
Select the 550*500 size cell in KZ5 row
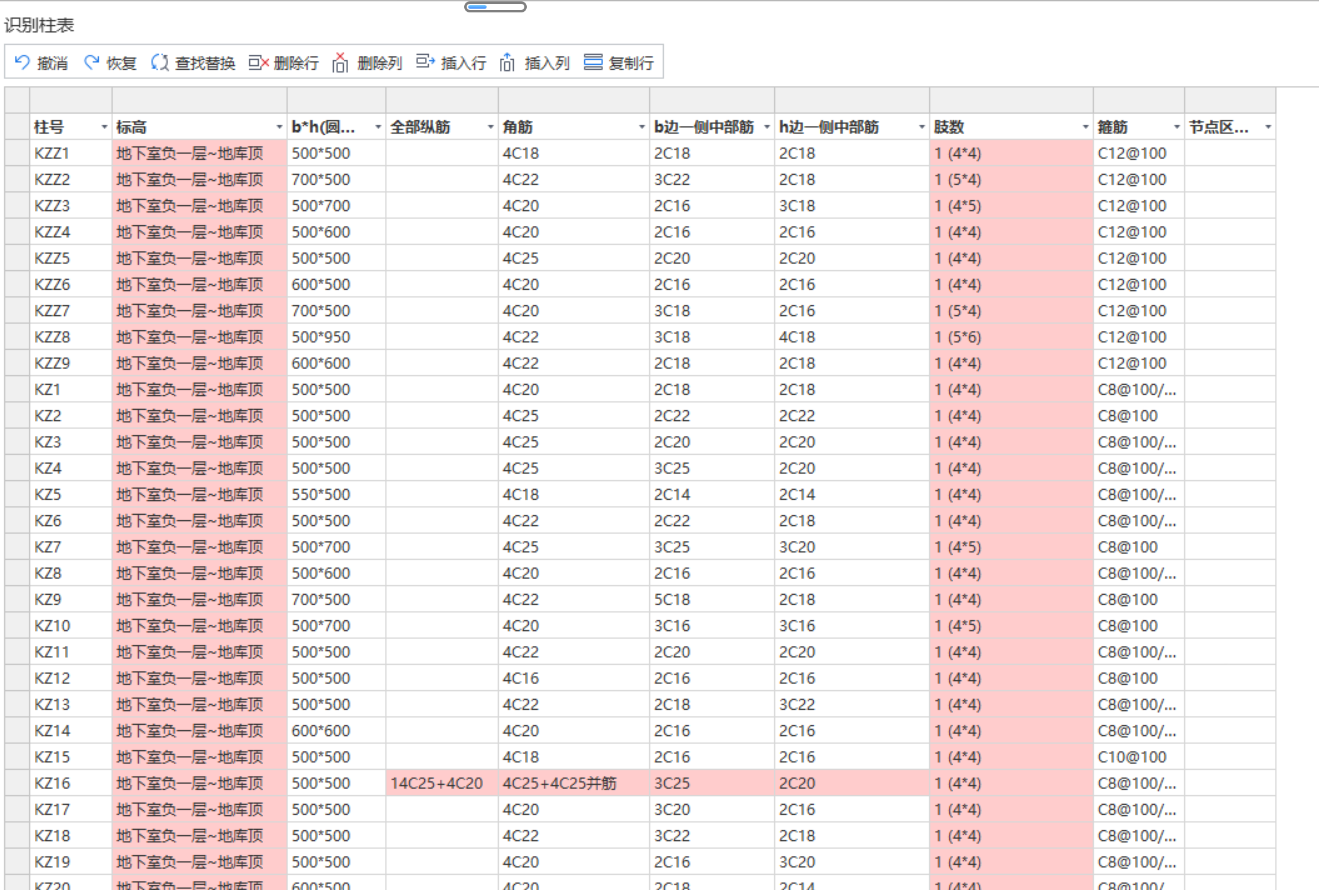tap(337, 495)
